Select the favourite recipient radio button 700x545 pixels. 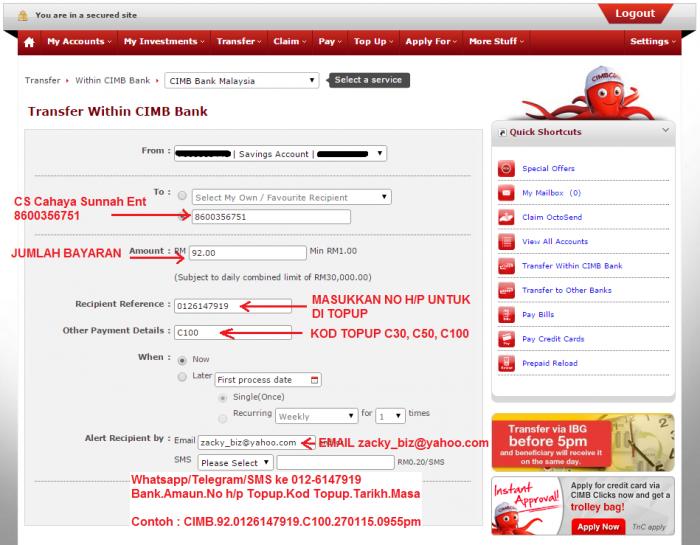182,196
